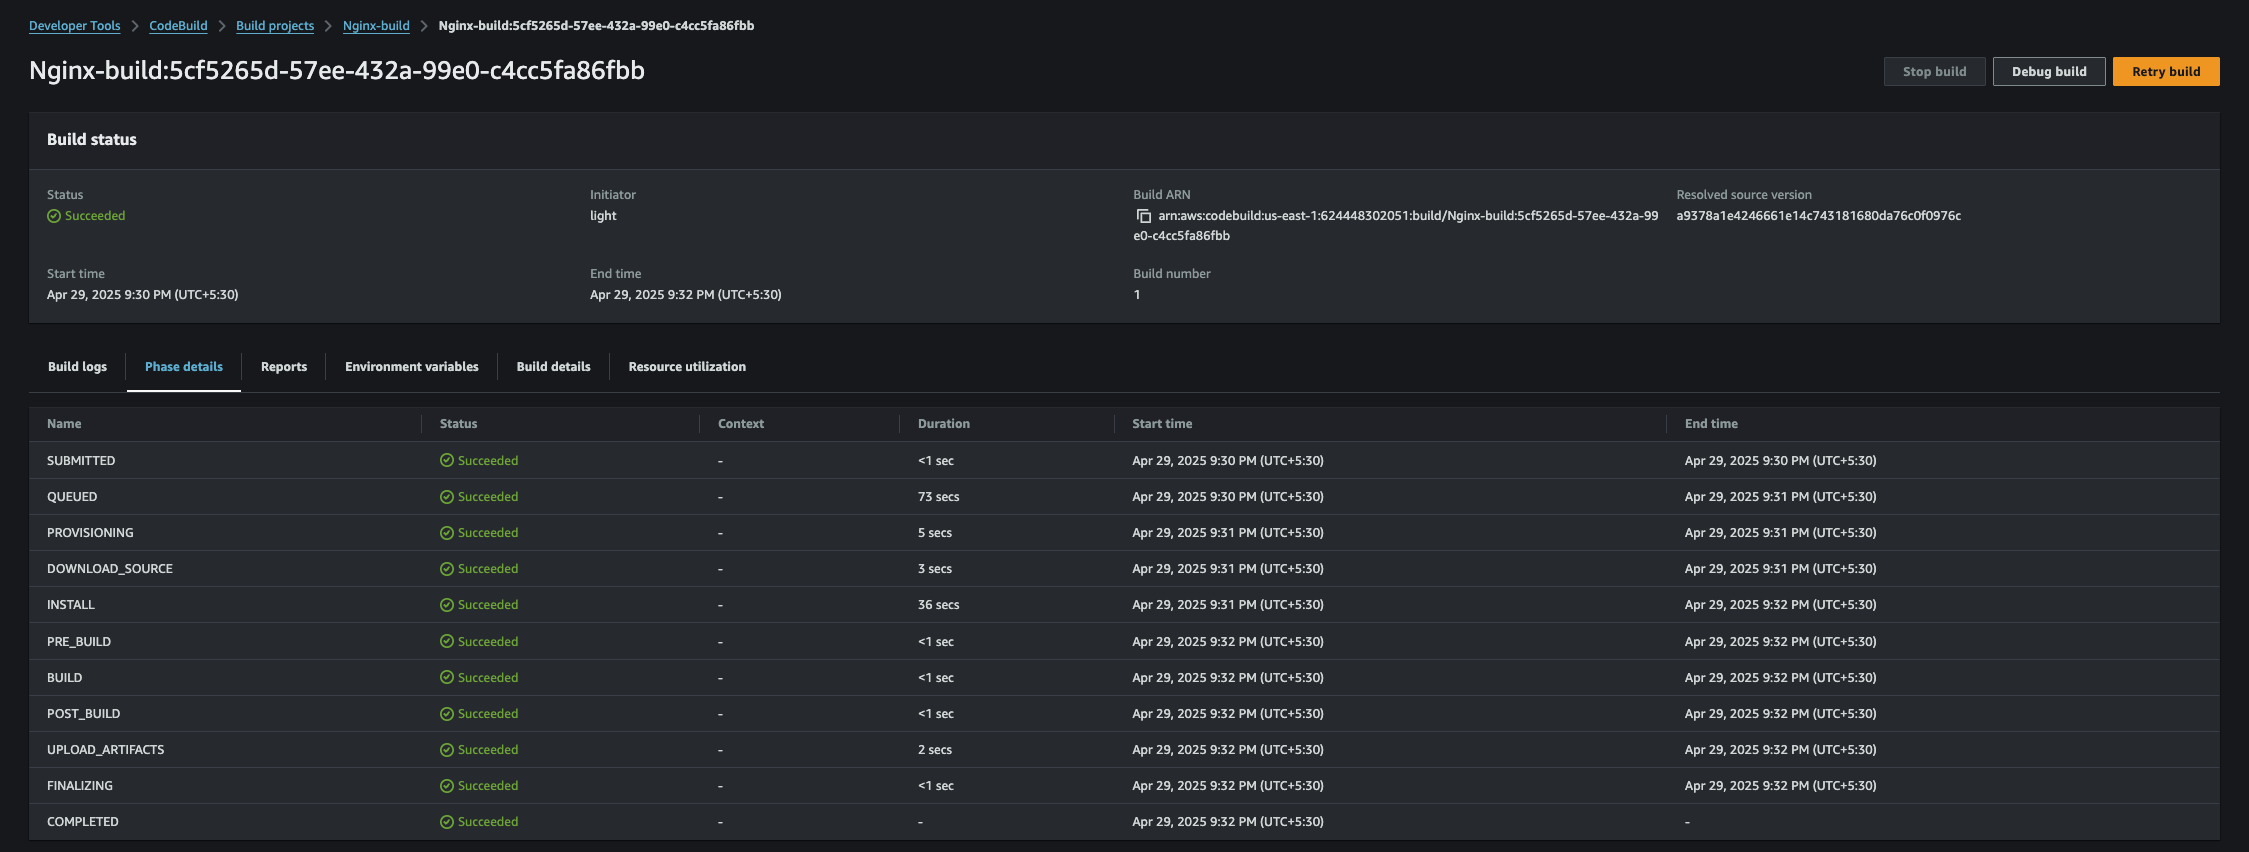Screen dimensions: 2249x852
Task: Click the page title Nginx-build build ID
Action: [x=337, y=71]
